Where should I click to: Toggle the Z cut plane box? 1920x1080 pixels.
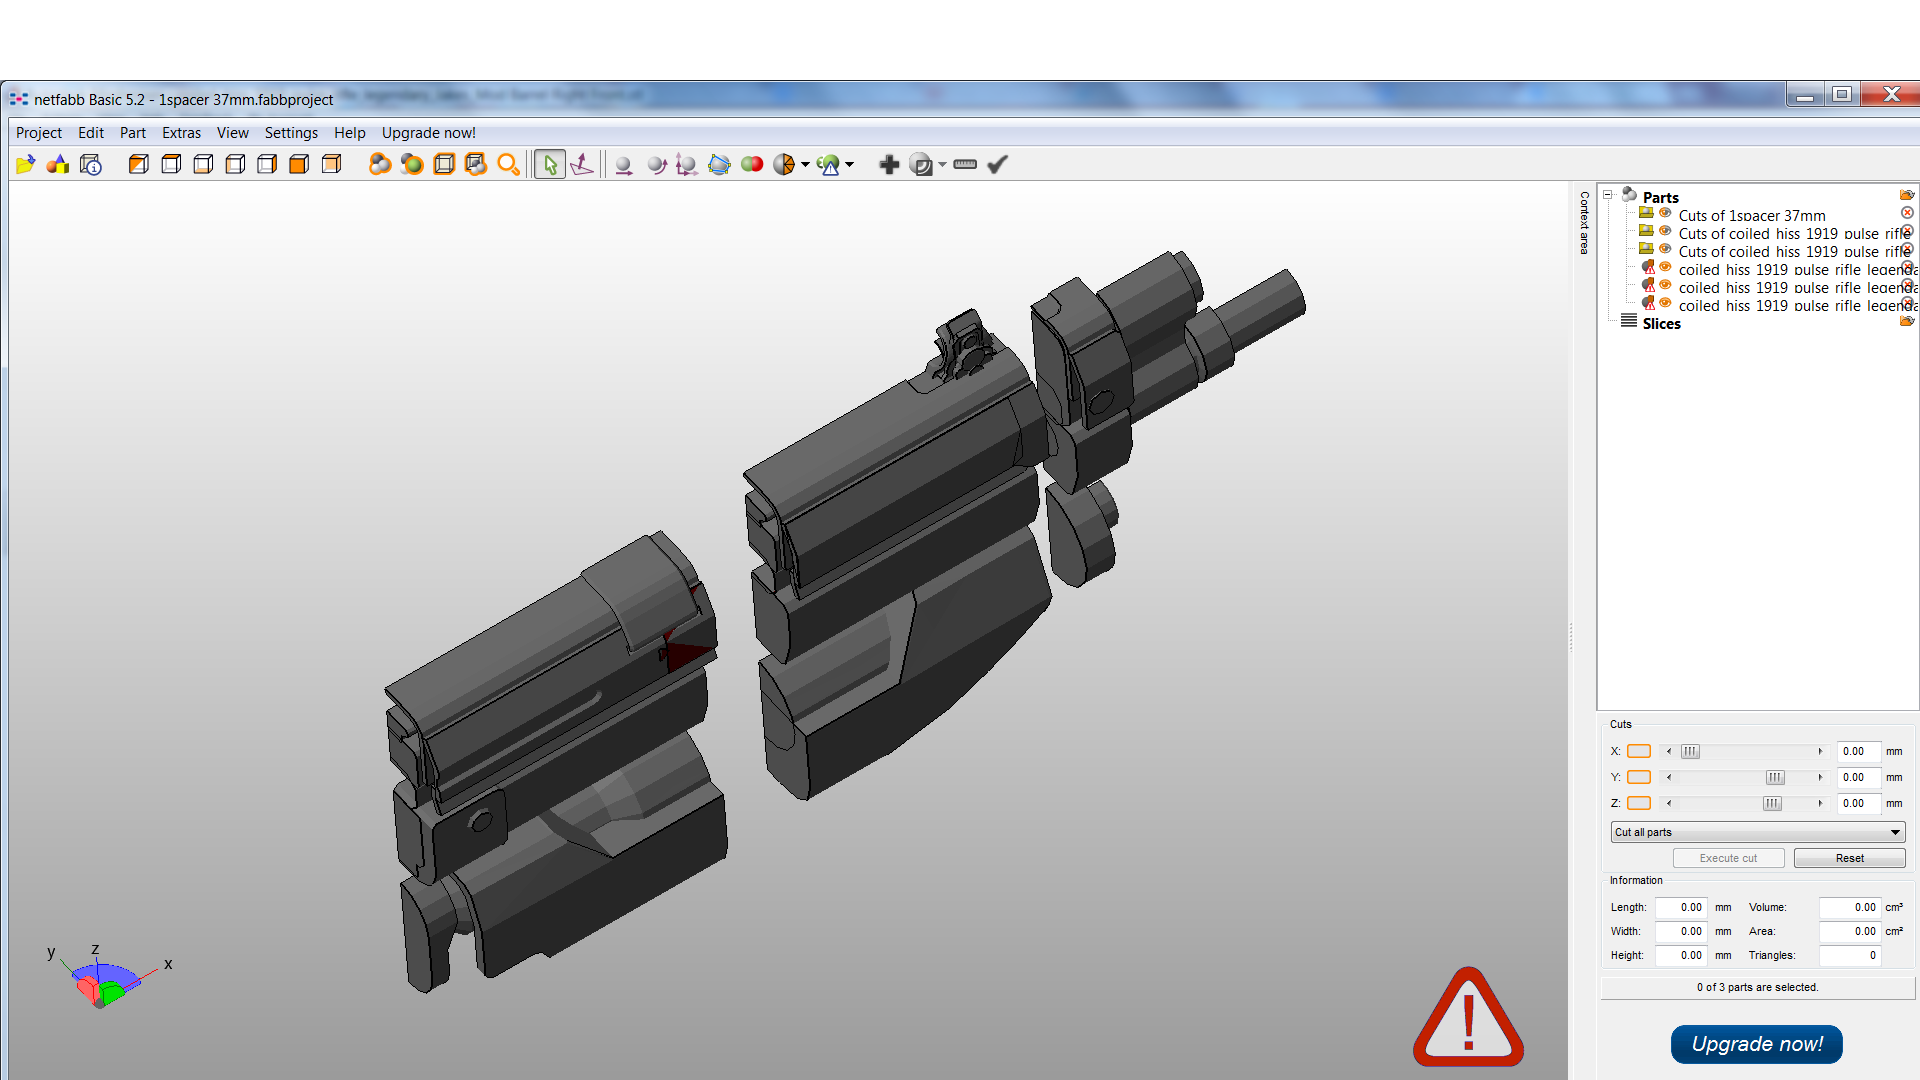(1639, 803)
